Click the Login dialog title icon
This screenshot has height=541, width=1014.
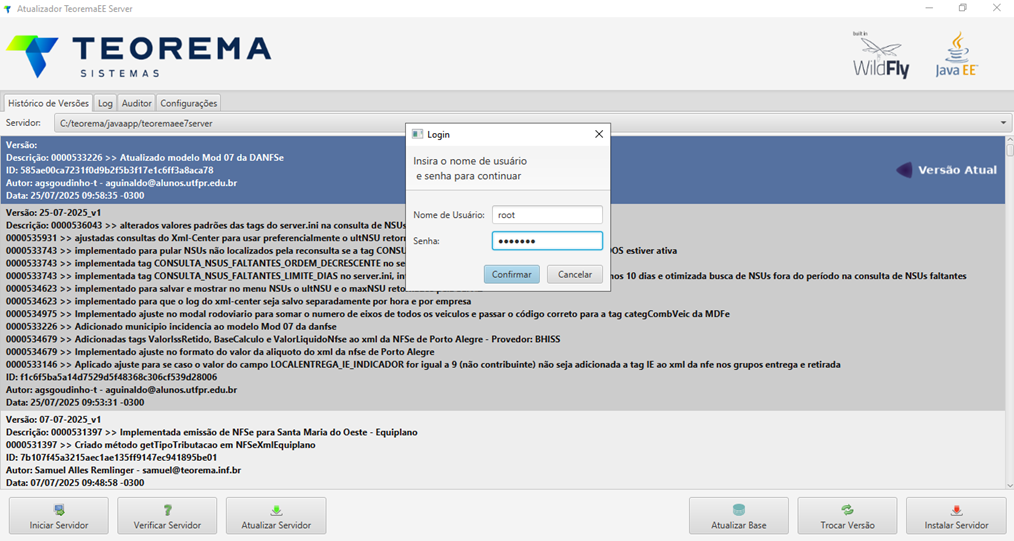coord(417,134)
